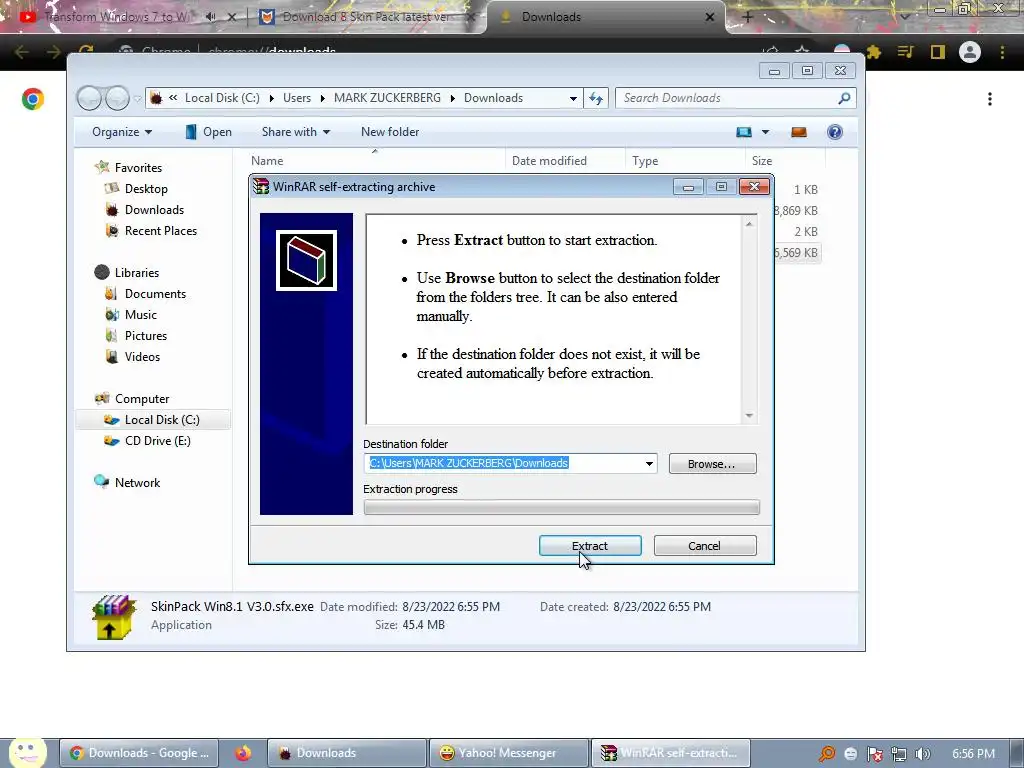This screenshot has height=768, width=1024.
Task: Click the WinRAR title bar icon
Action: [x=261, y=187]
